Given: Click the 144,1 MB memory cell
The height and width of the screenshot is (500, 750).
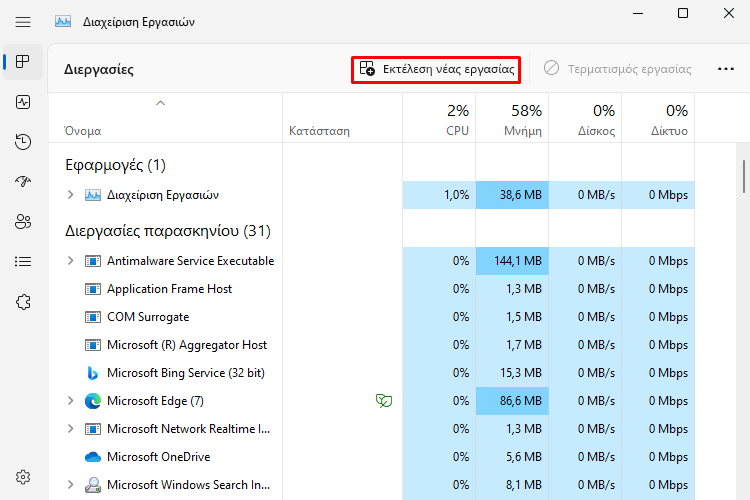Looking at the screenshot, I should pos(512,261).
